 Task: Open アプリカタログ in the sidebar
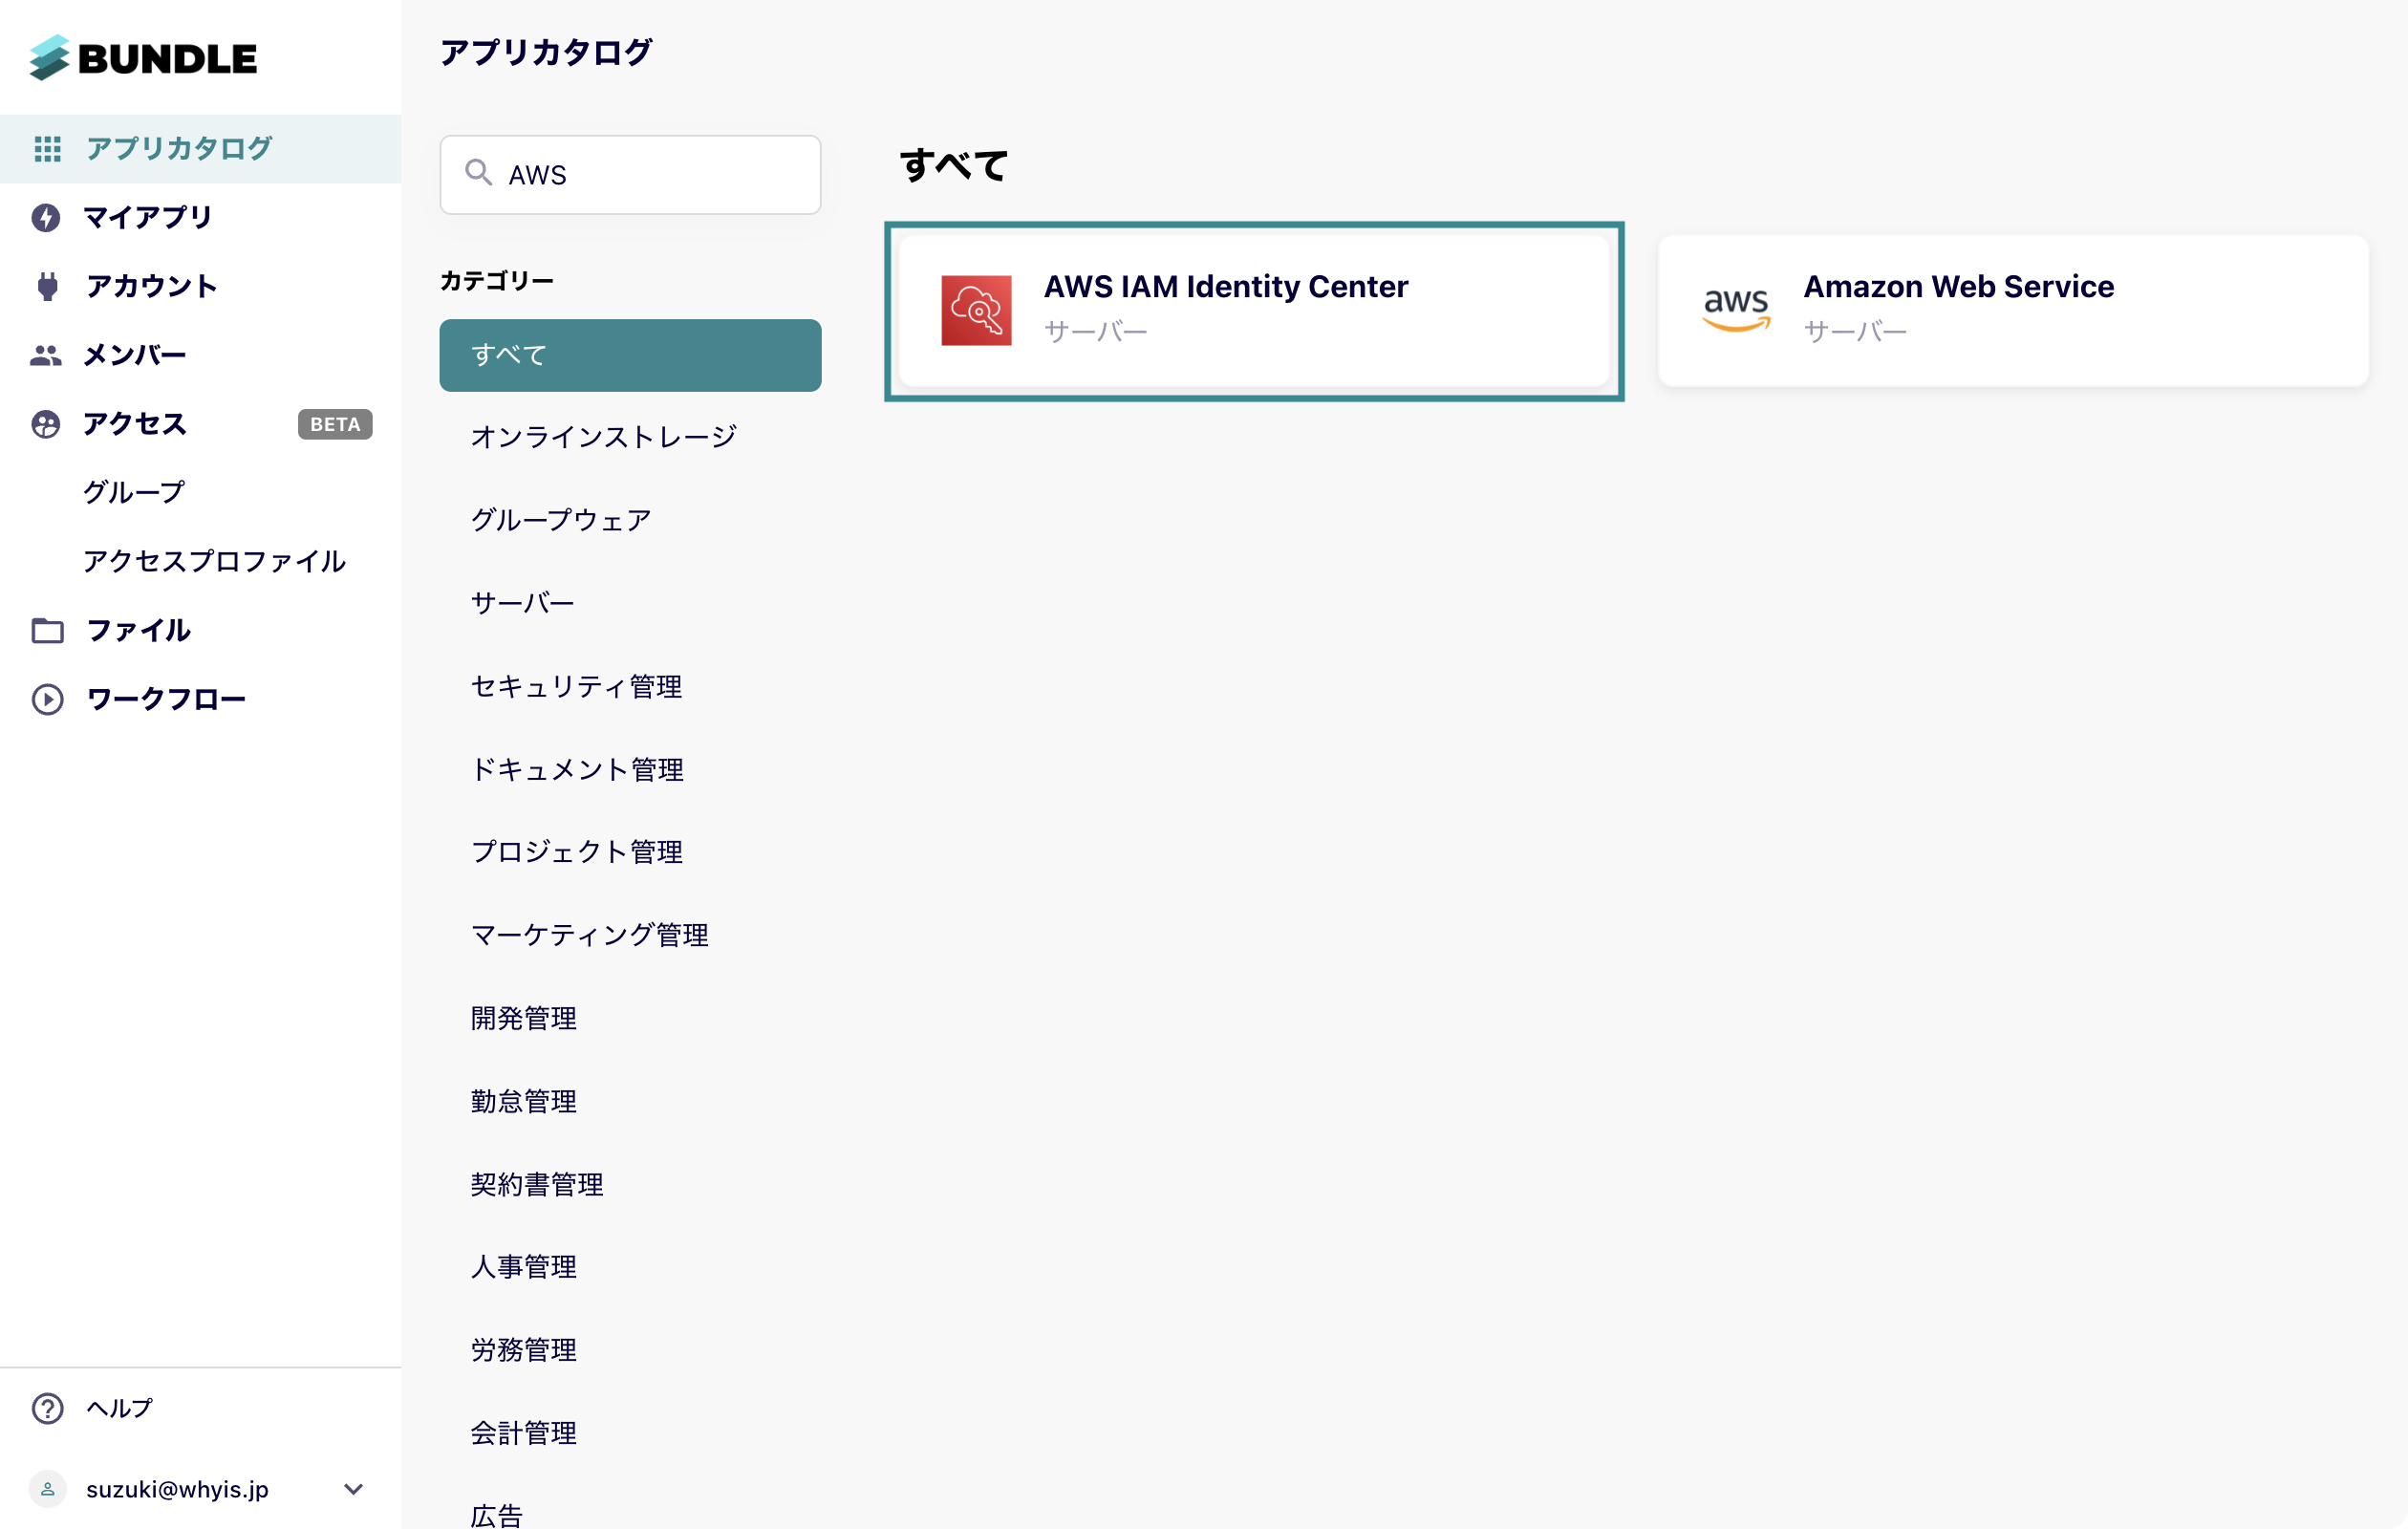coord(201,149)
